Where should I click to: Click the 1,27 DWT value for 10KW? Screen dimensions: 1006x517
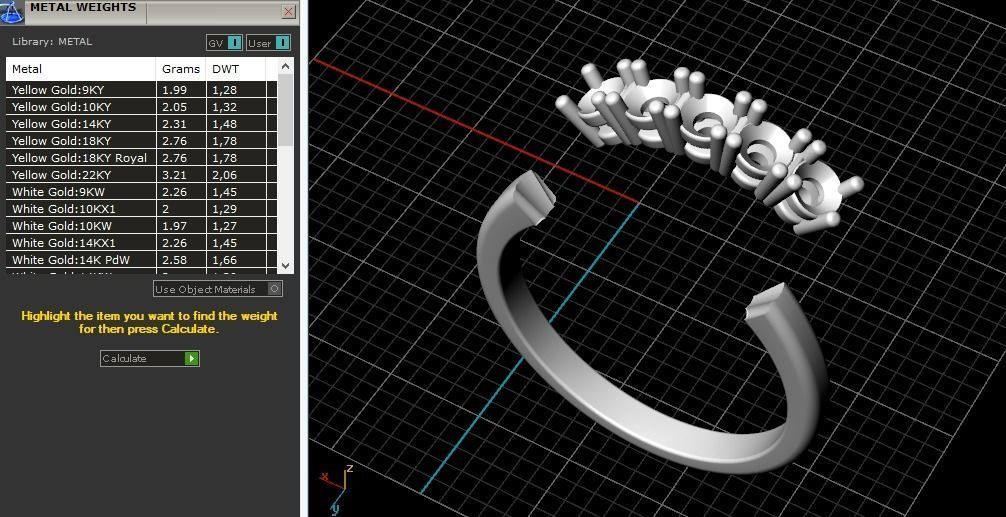(225, 226)
